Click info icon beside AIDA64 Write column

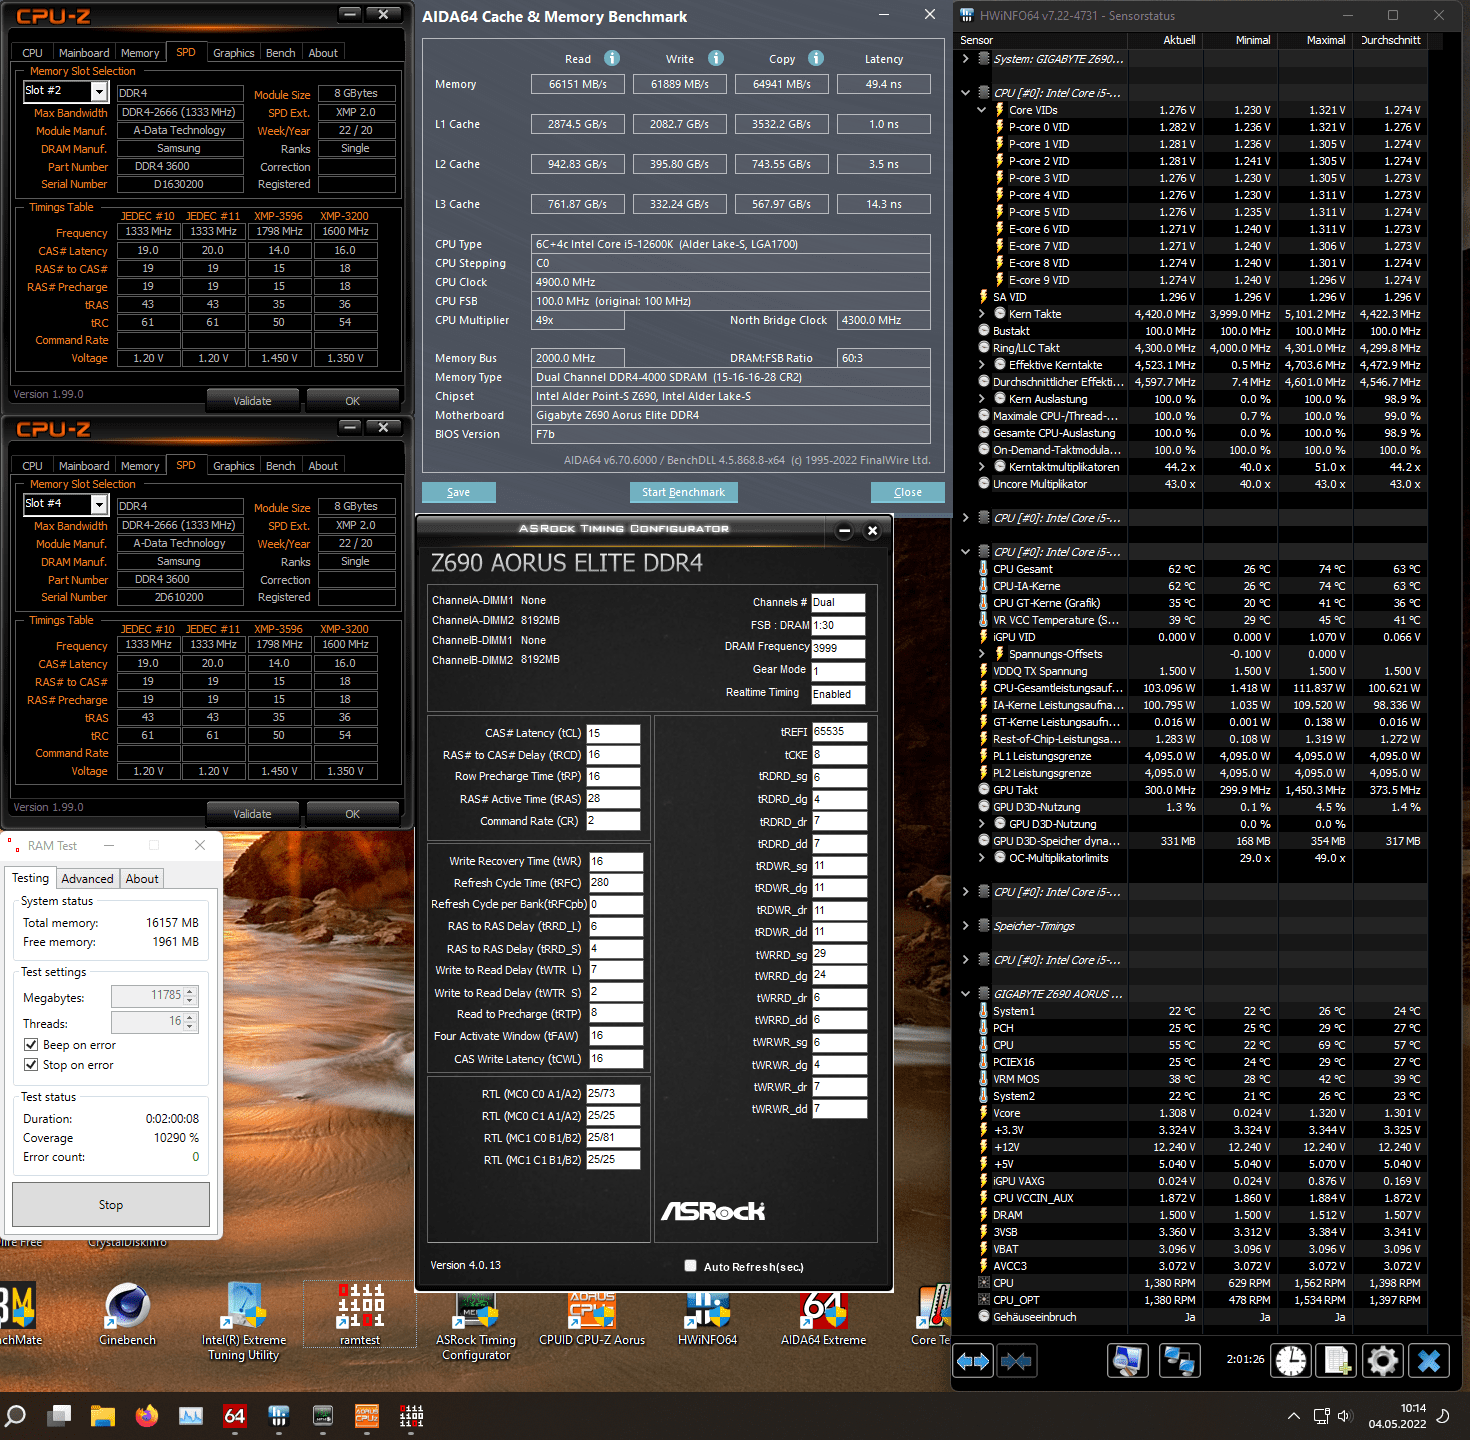(x=716, y=58)
